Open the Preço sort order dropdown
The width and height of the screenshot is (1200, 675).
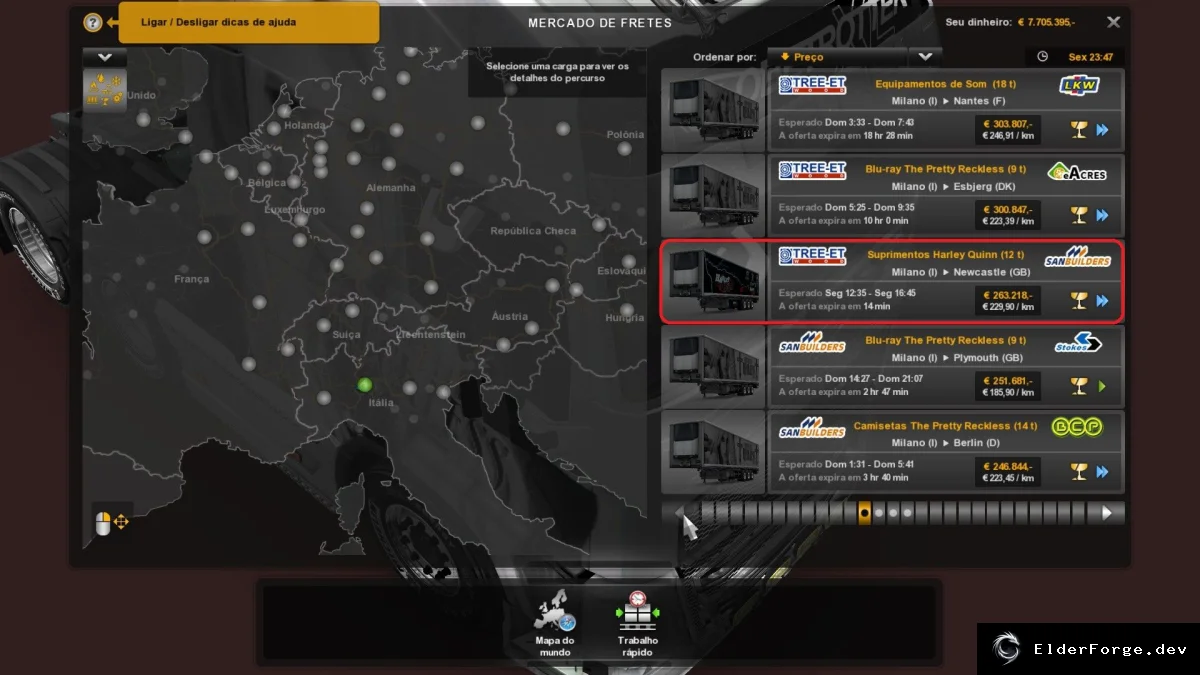837,57
